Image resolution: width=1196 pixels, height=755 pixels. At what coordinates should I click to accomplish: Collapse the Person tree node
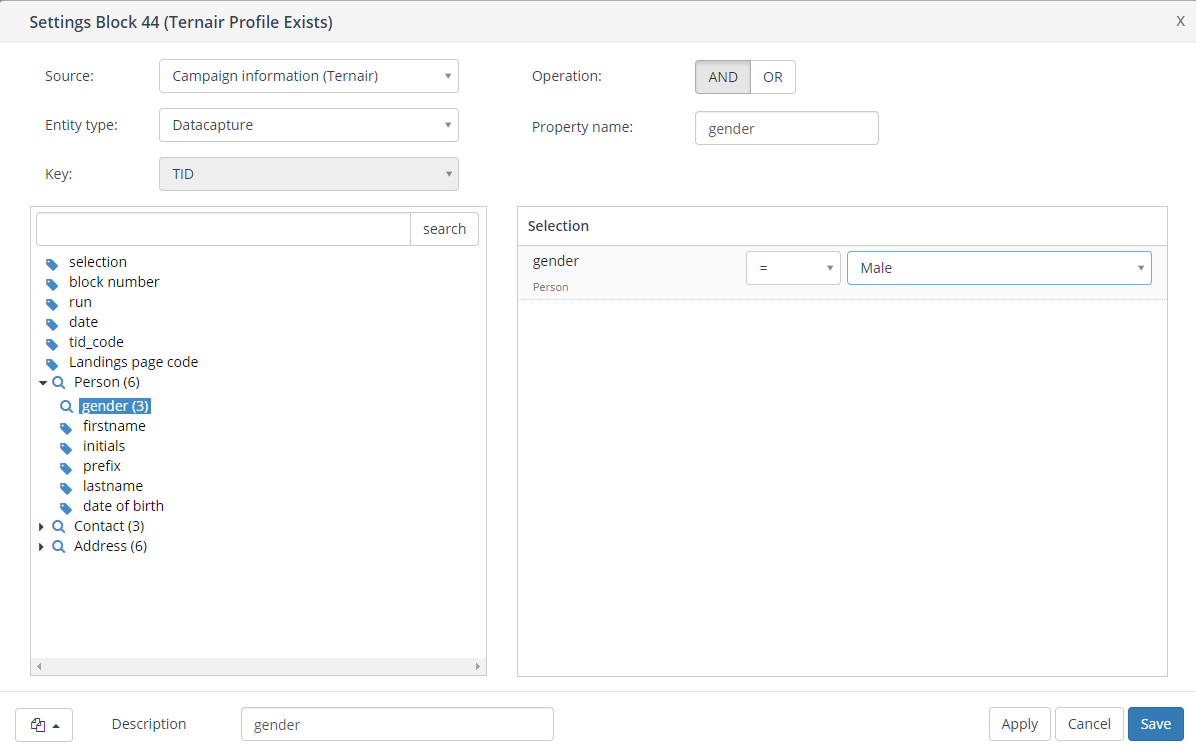pos(43,383)
